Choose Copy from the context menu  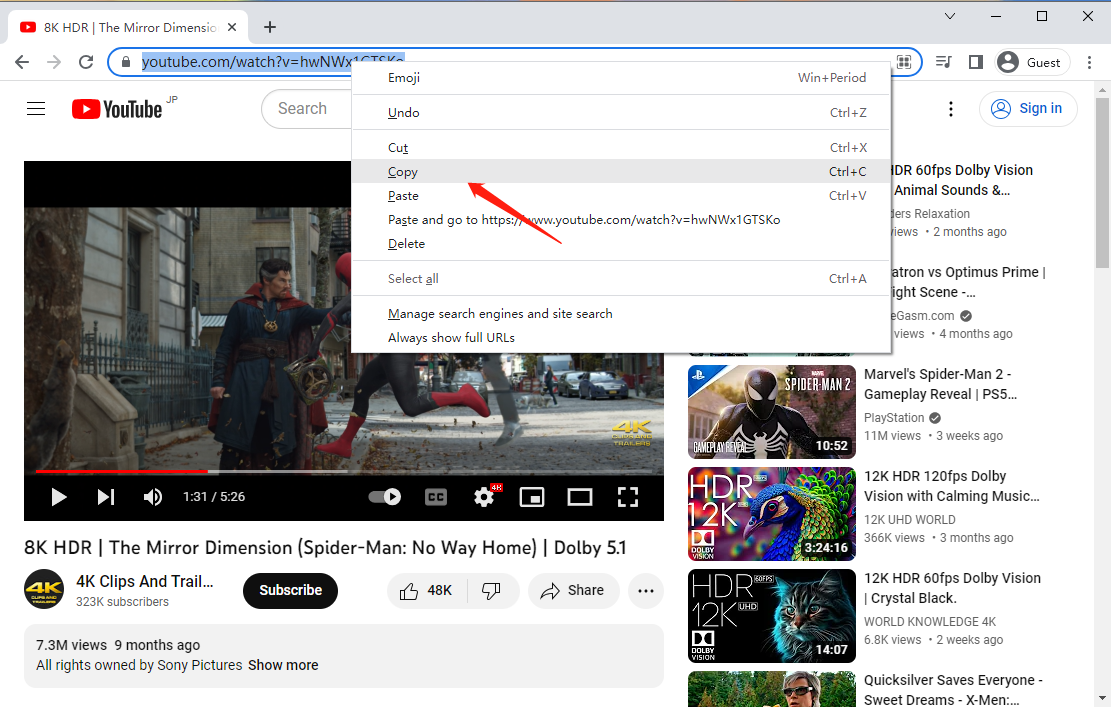621,171
